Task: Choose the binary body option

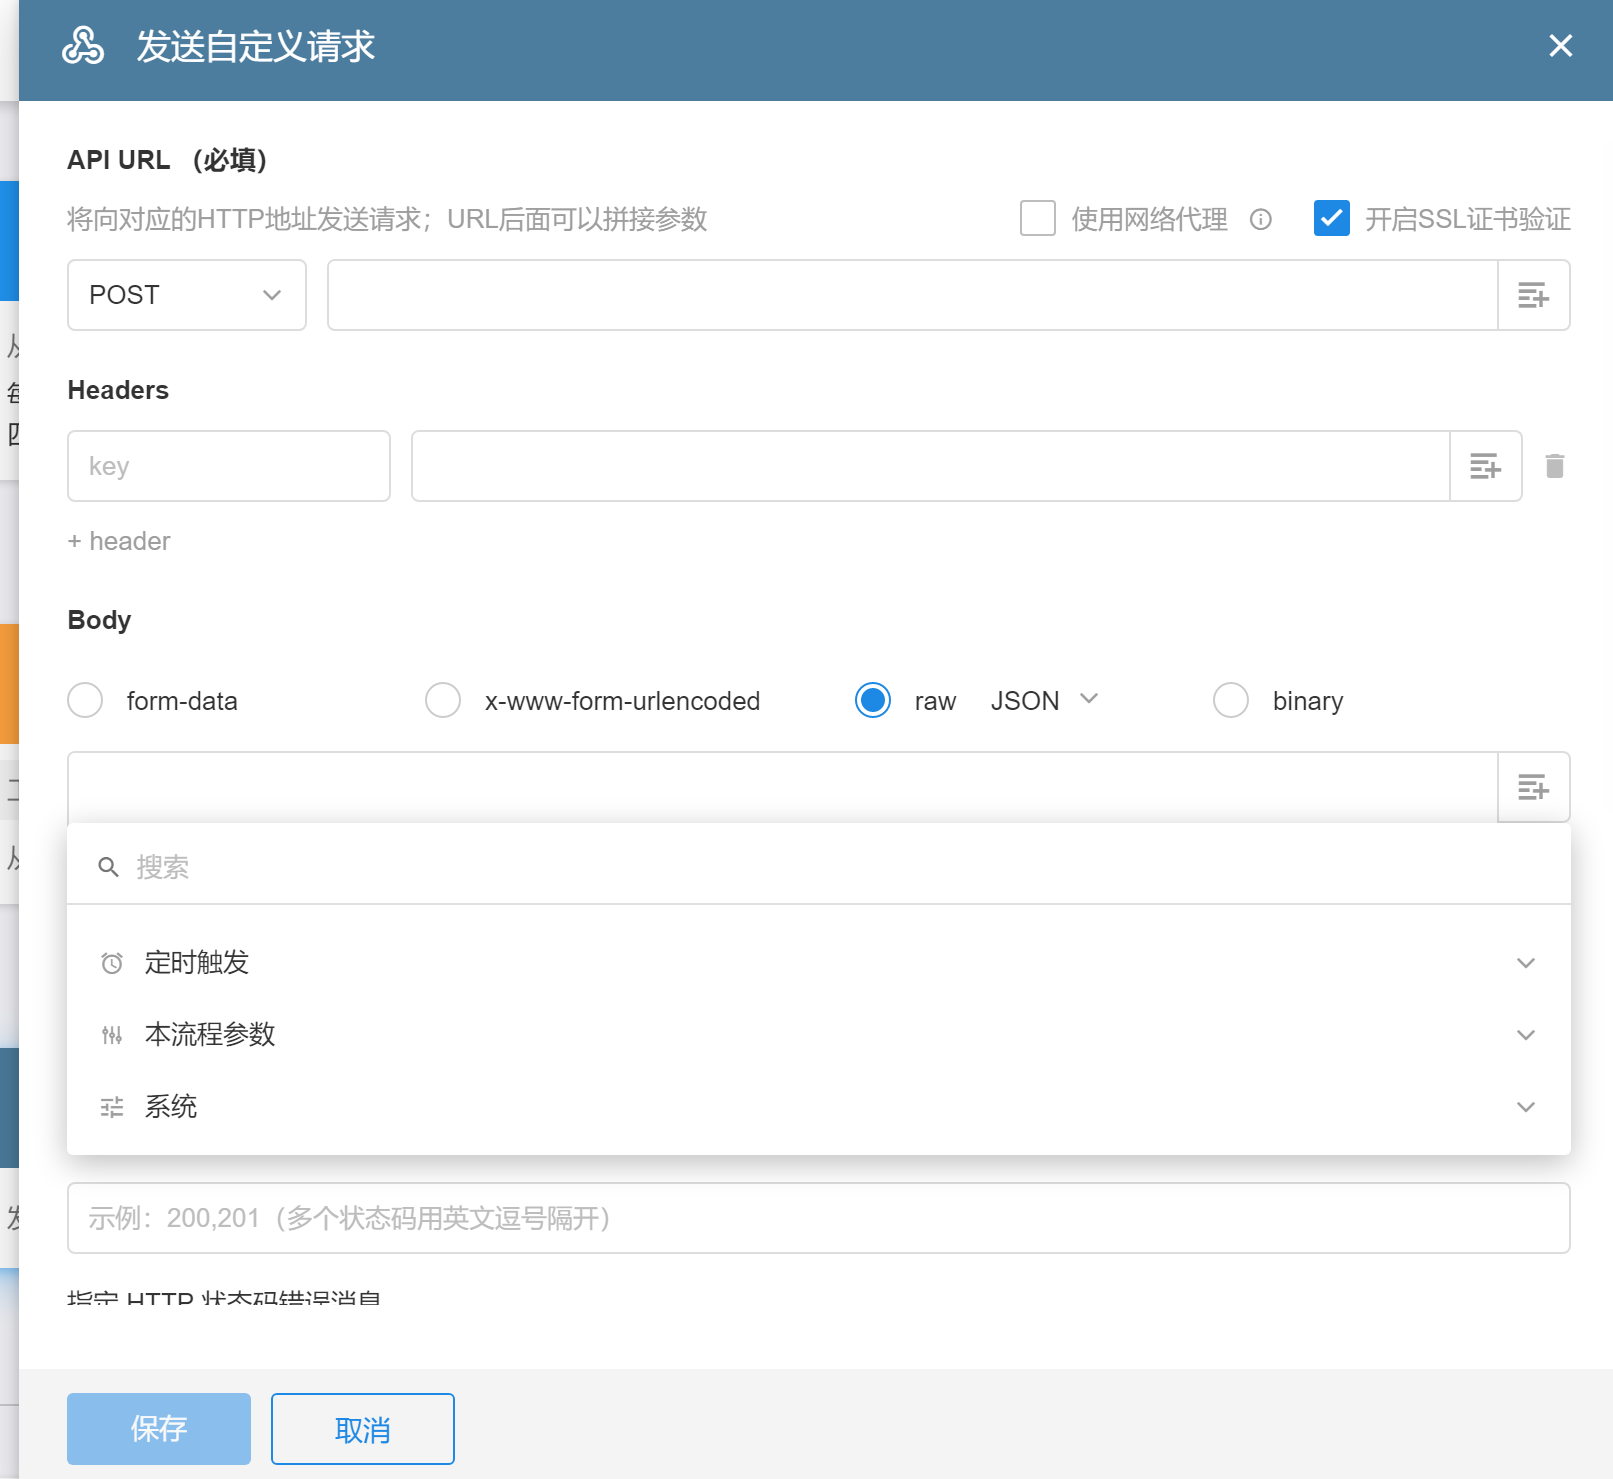Action: (x=1231, y=700)
